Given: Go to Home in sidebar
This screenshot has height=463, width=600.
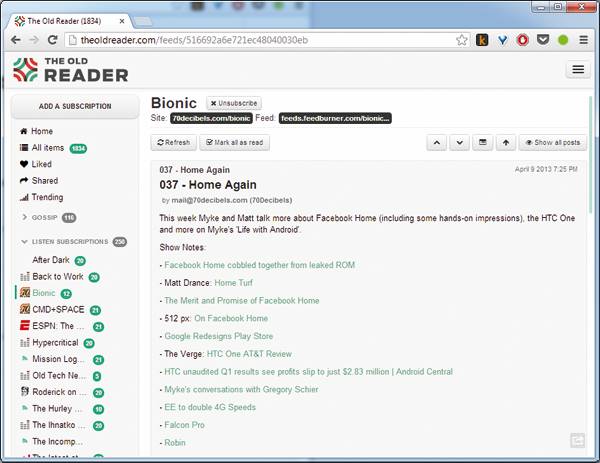Looking at the screenshot, I should [x=42, y=131].
